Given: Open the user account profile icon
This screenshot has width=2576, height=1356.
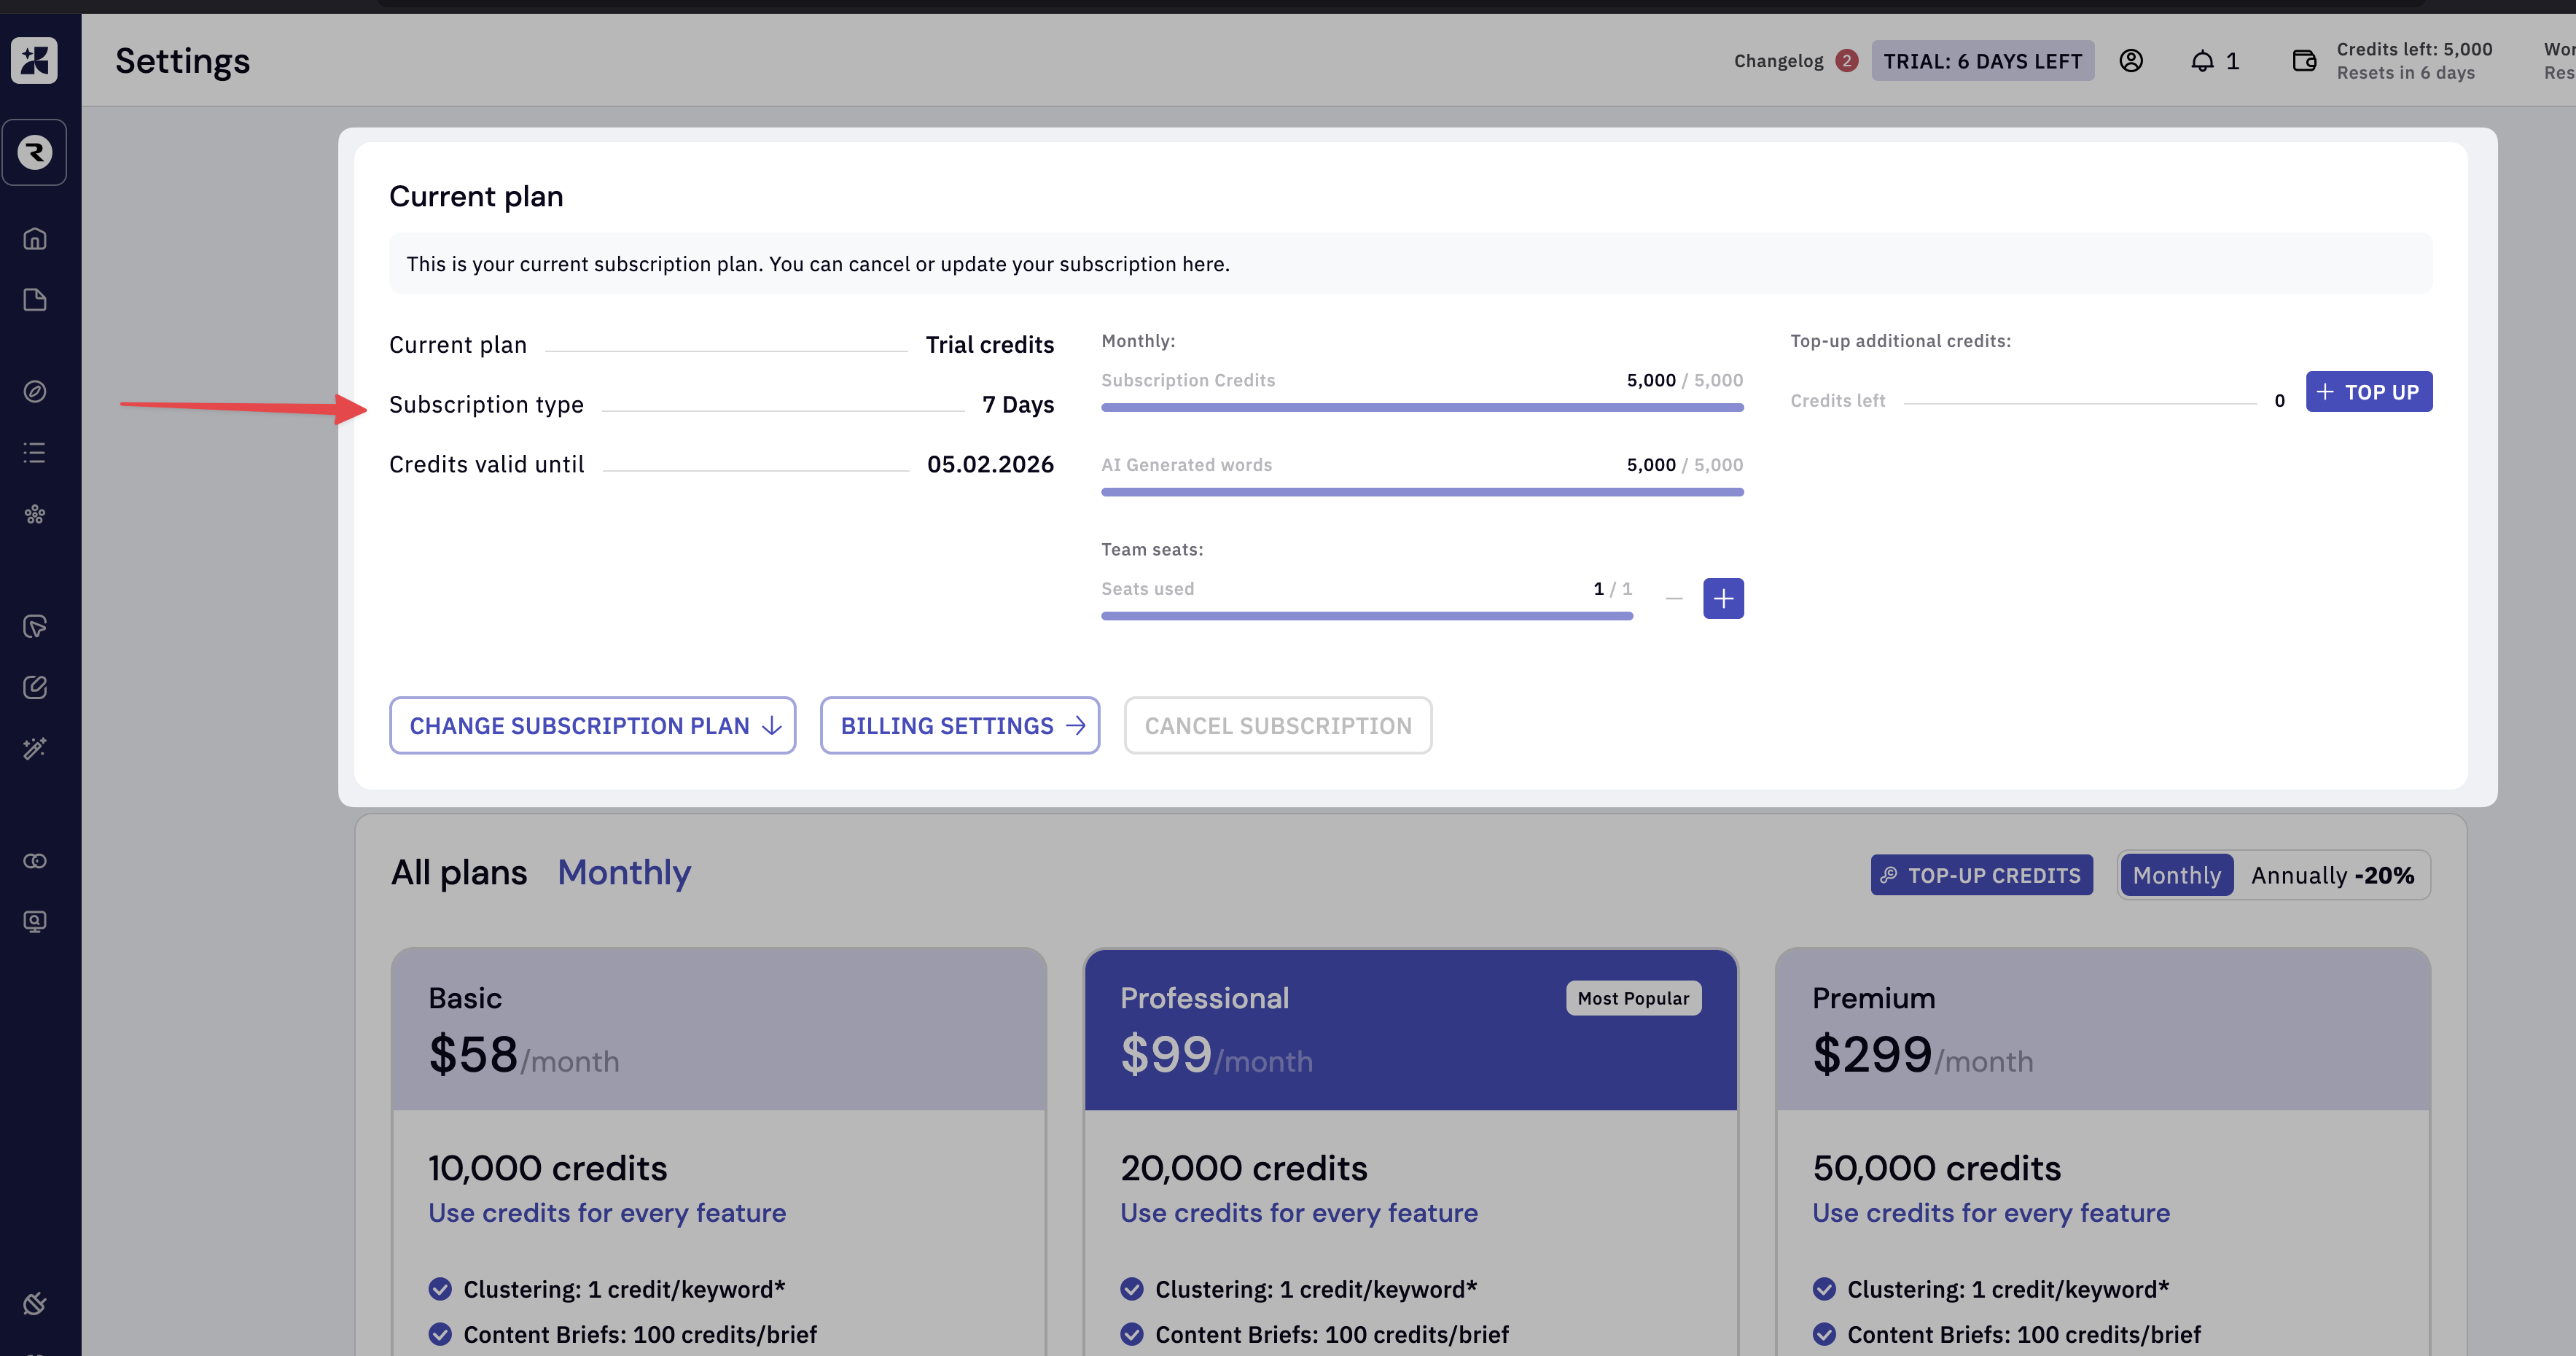Looking at the screenshot, I should click(2131, 61).
